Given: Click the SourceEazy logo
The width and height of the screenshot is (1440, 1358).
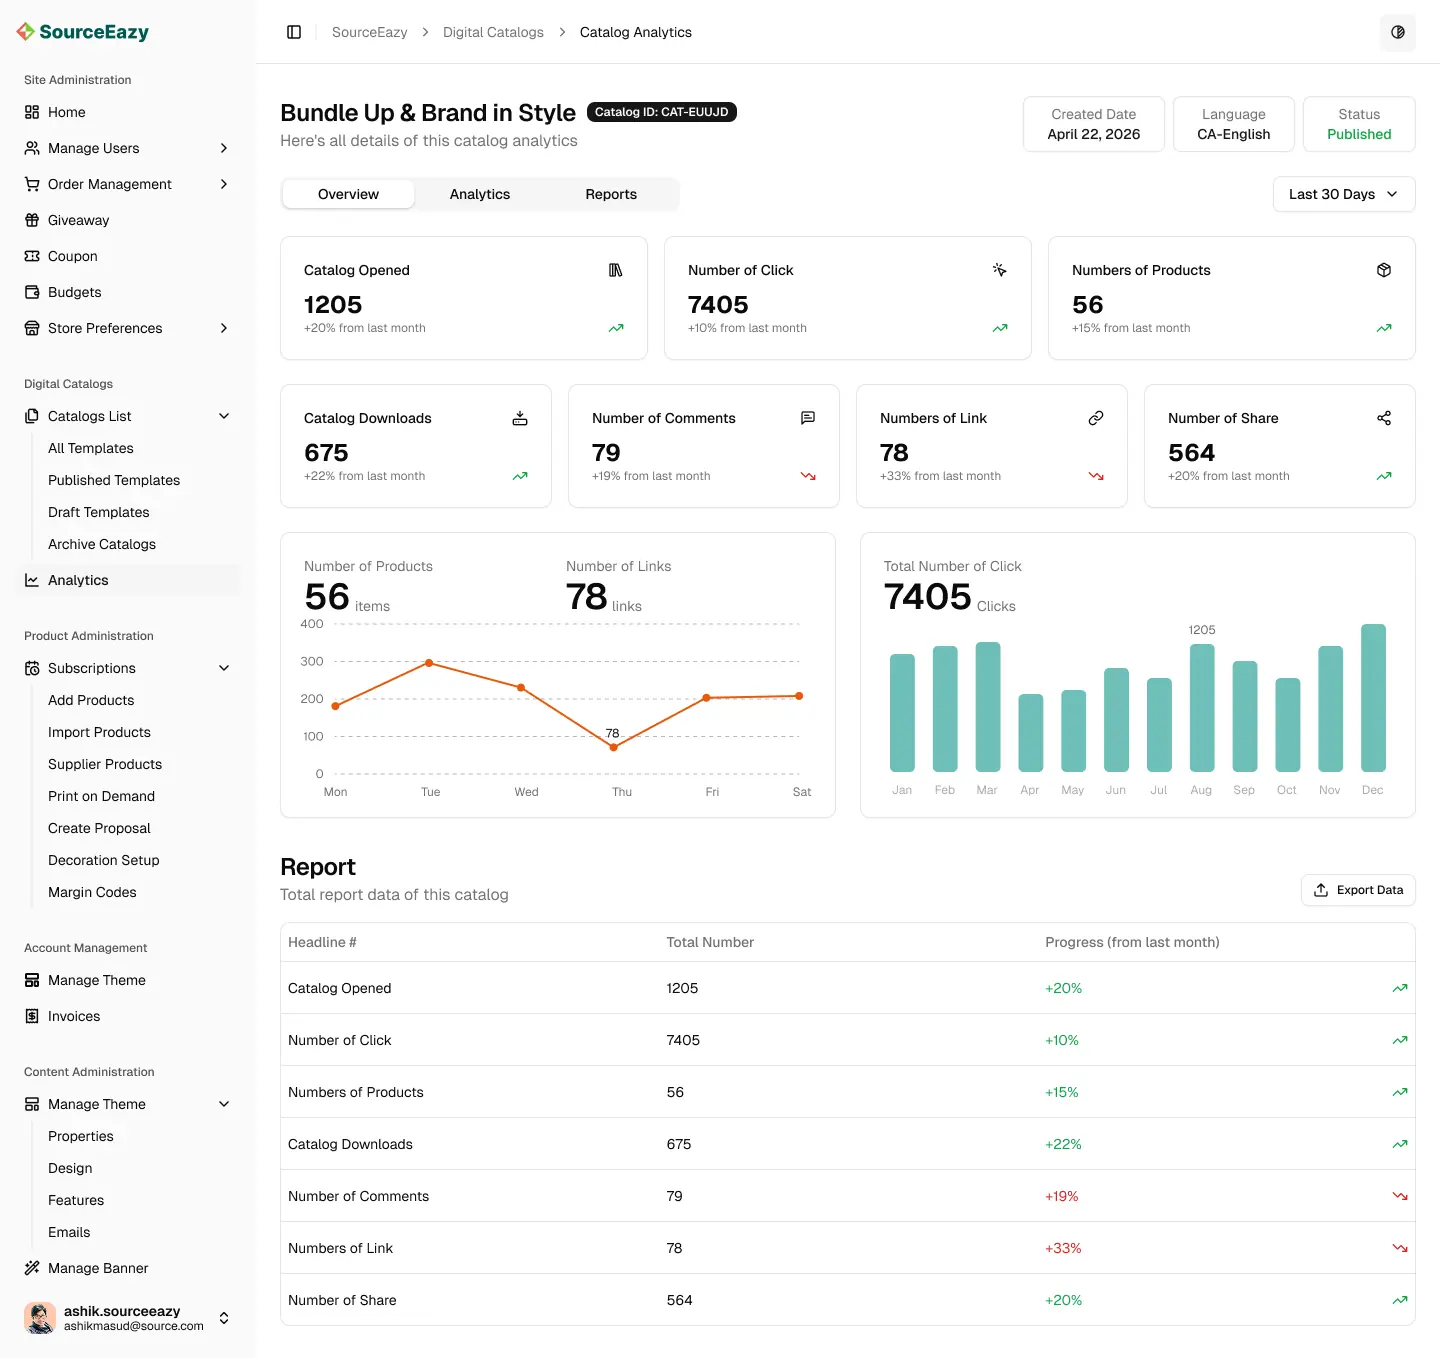Looking at the screenshot, I should (83, 32).
